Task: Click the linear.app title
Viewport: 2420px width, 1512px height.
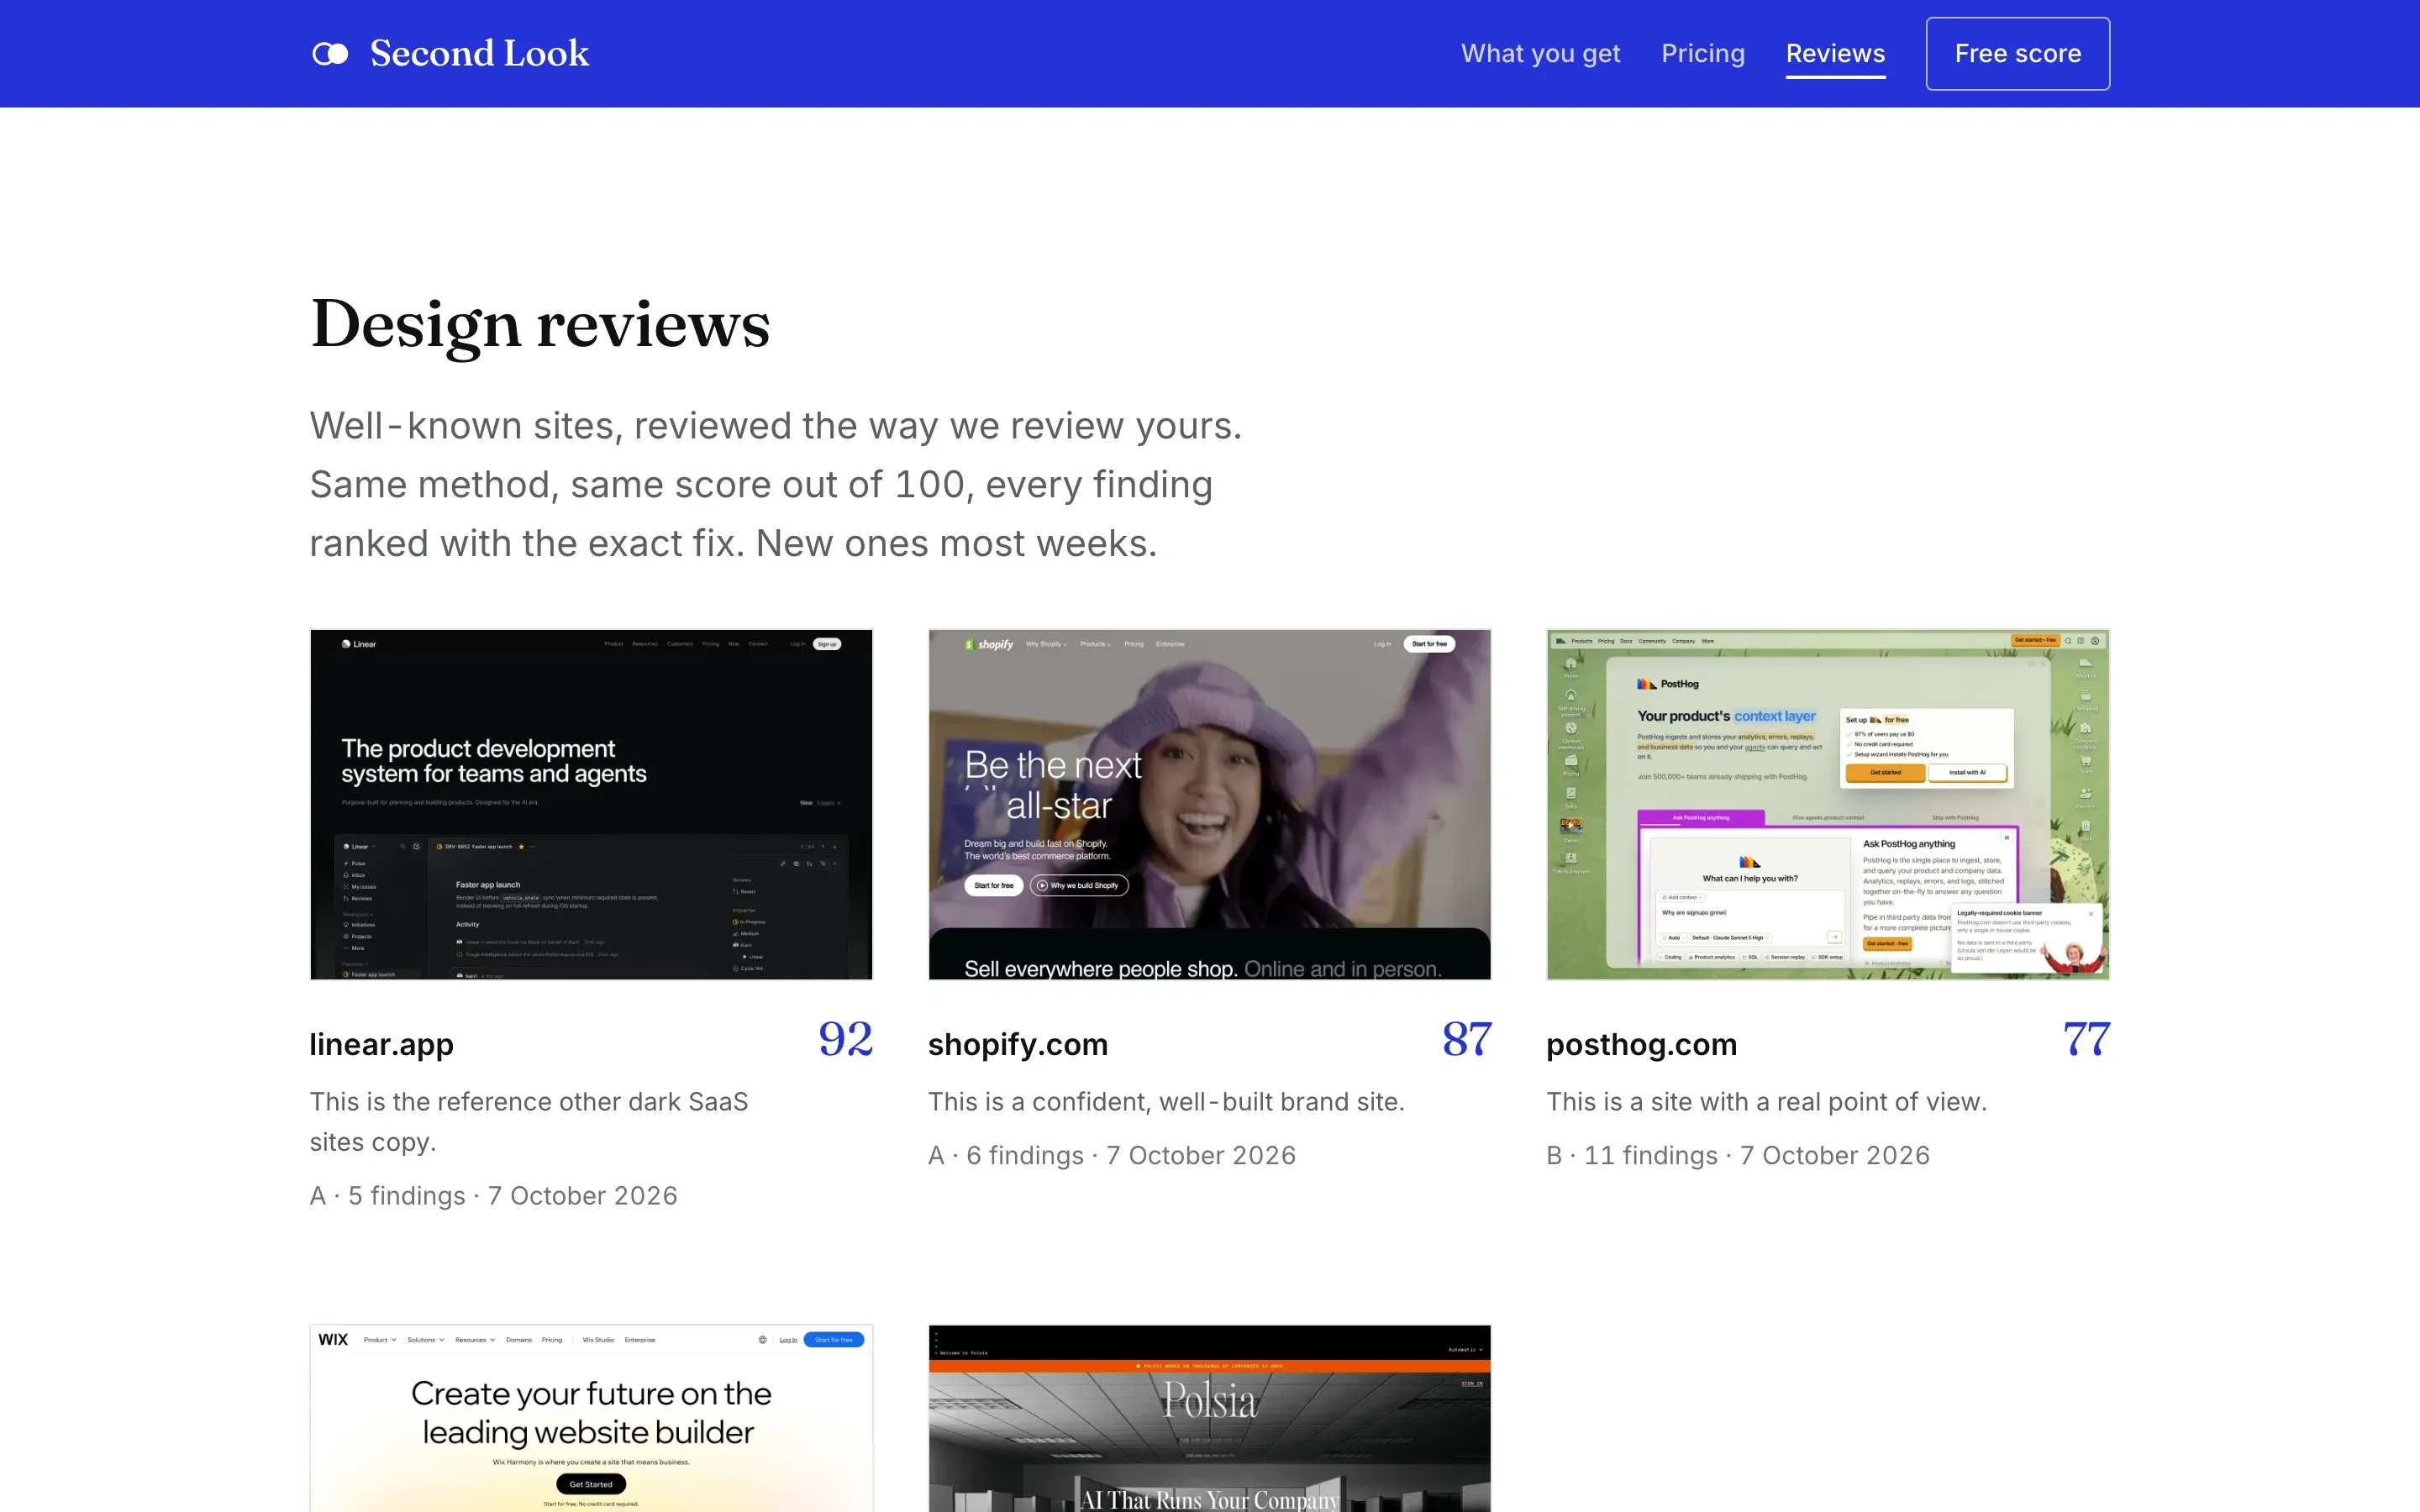Action: point(381,1044)
